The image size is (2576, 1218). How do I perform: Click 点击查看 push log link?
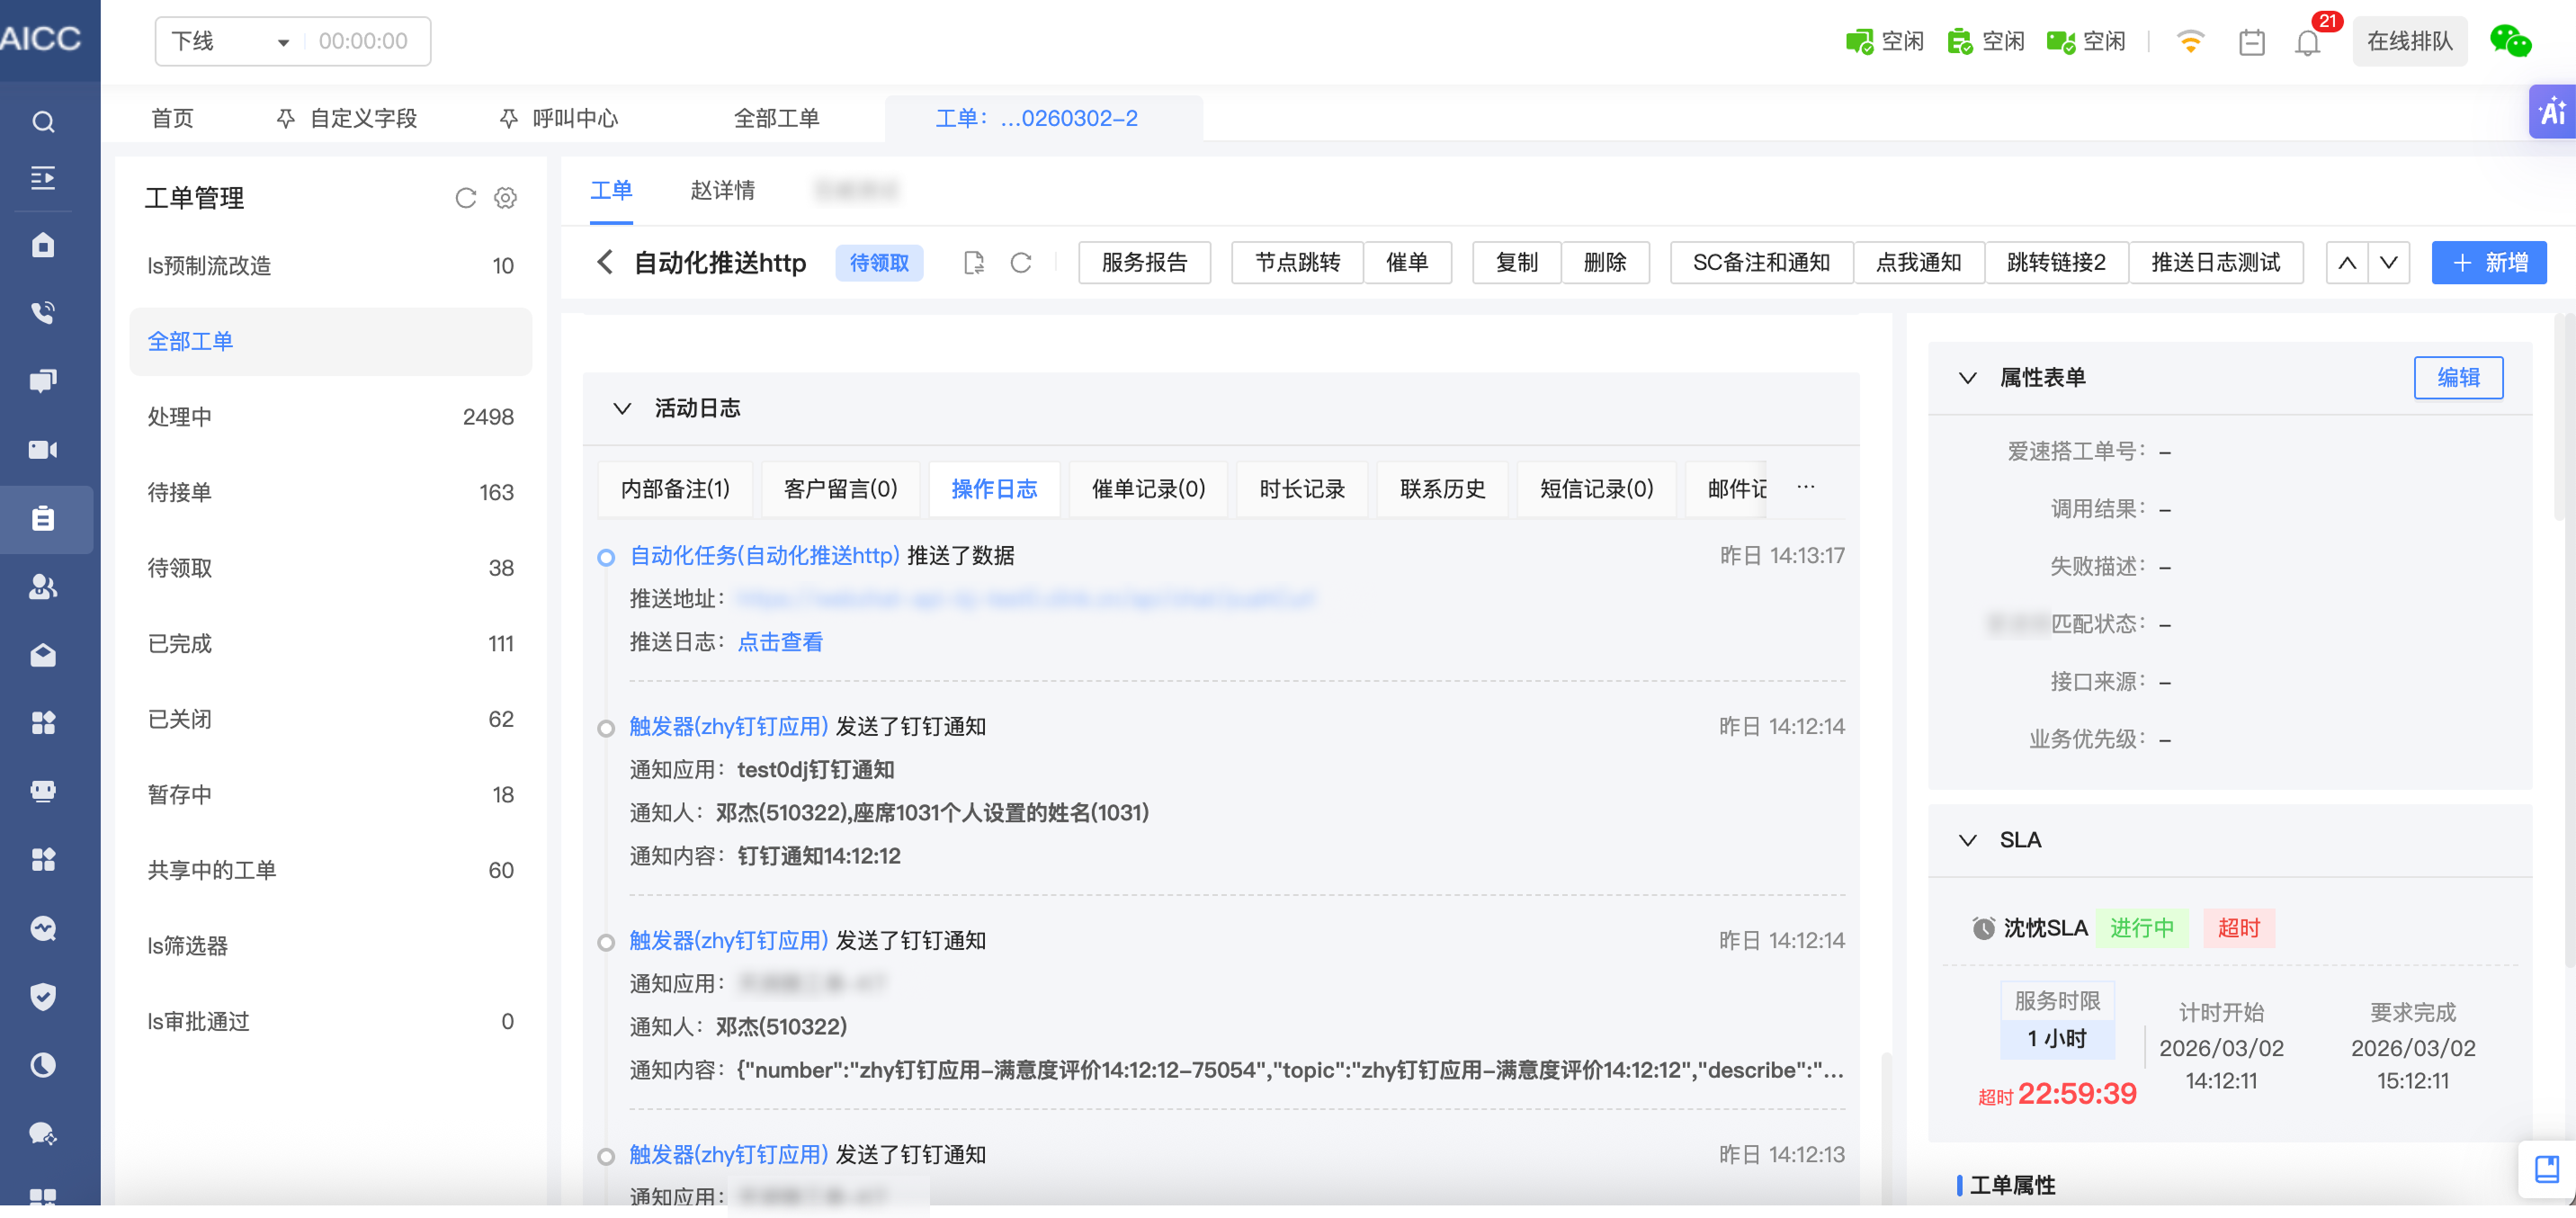point(780,642)
